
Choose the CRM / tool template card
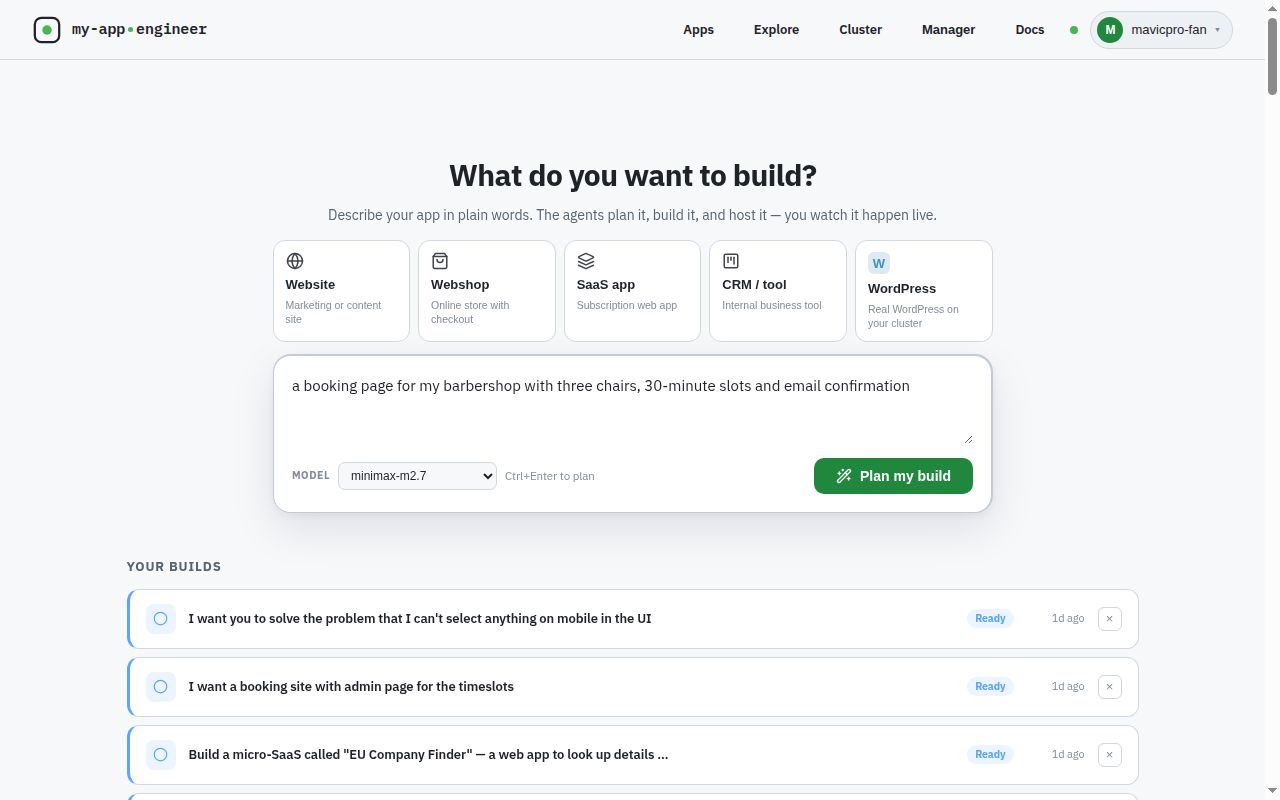778,291
